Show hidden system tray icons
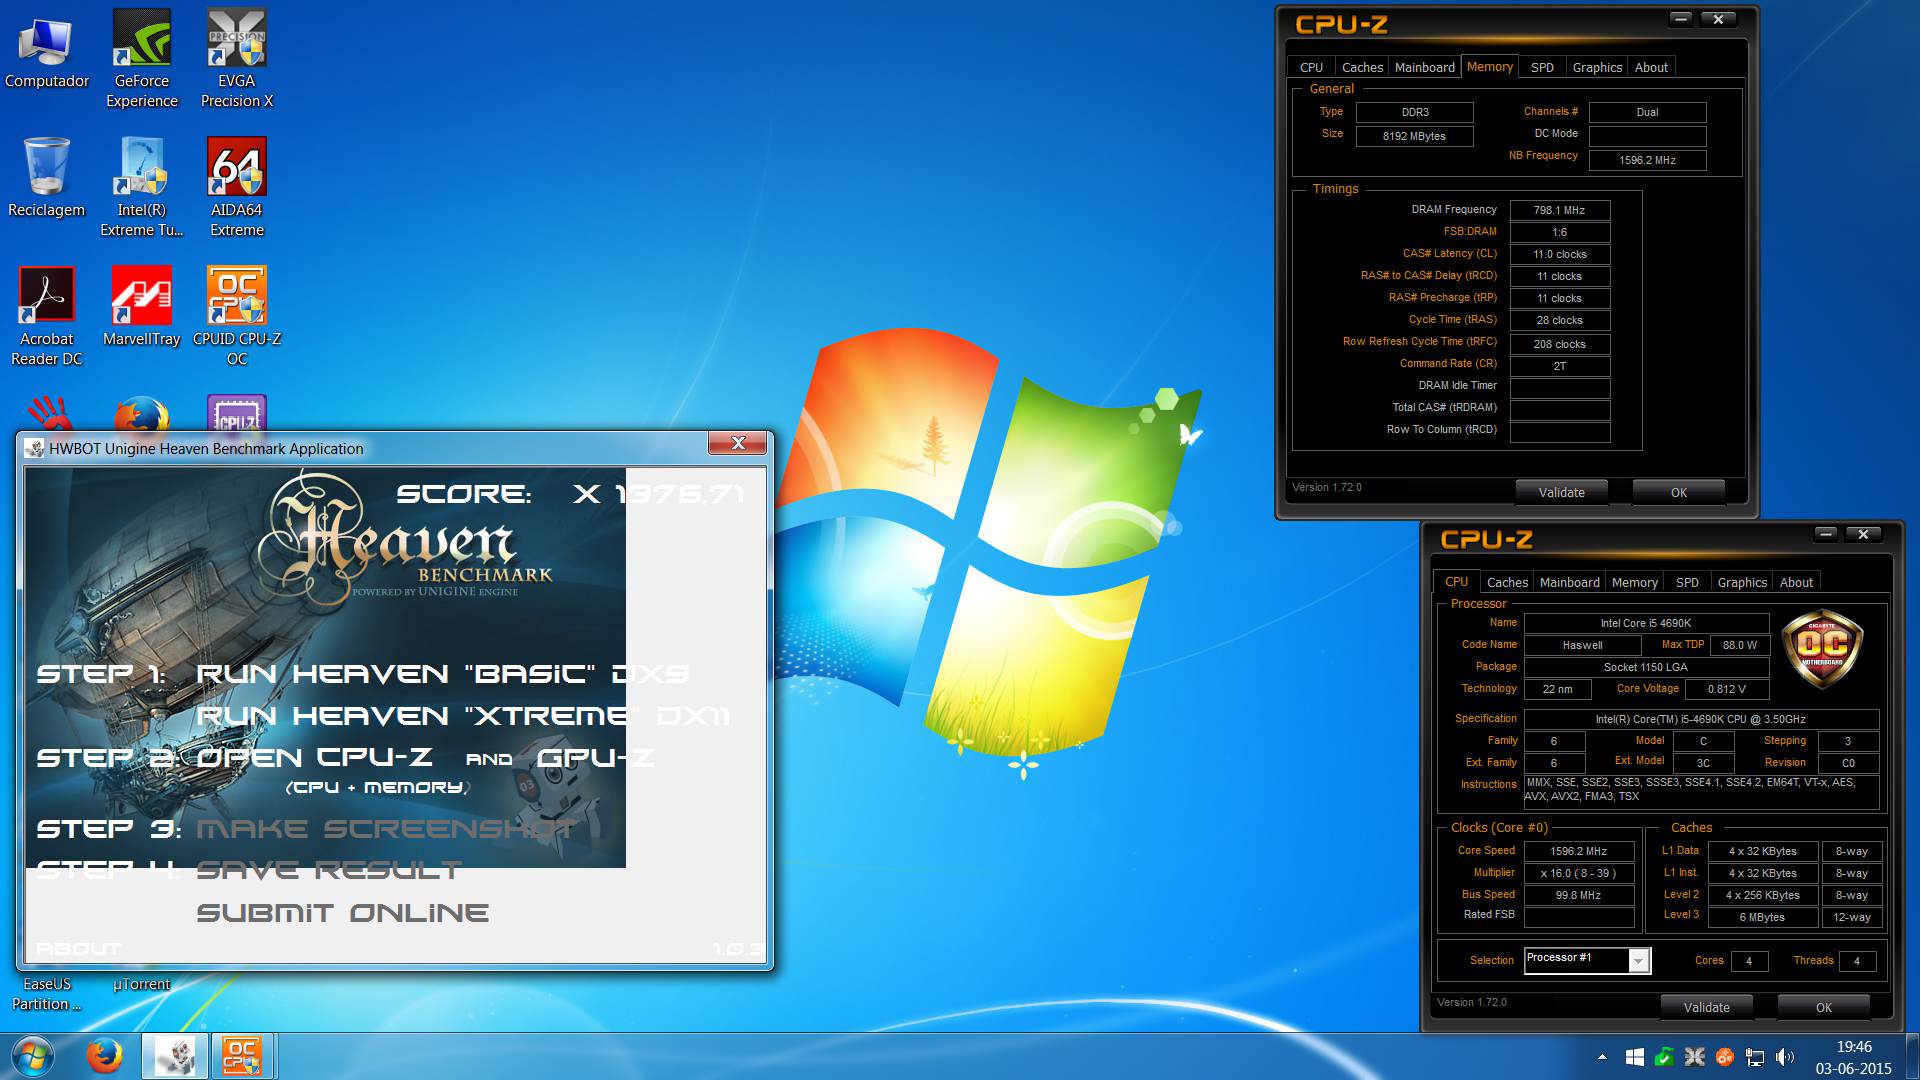This screenshot has height=1080, width=1920. tap(1602, 1057)
